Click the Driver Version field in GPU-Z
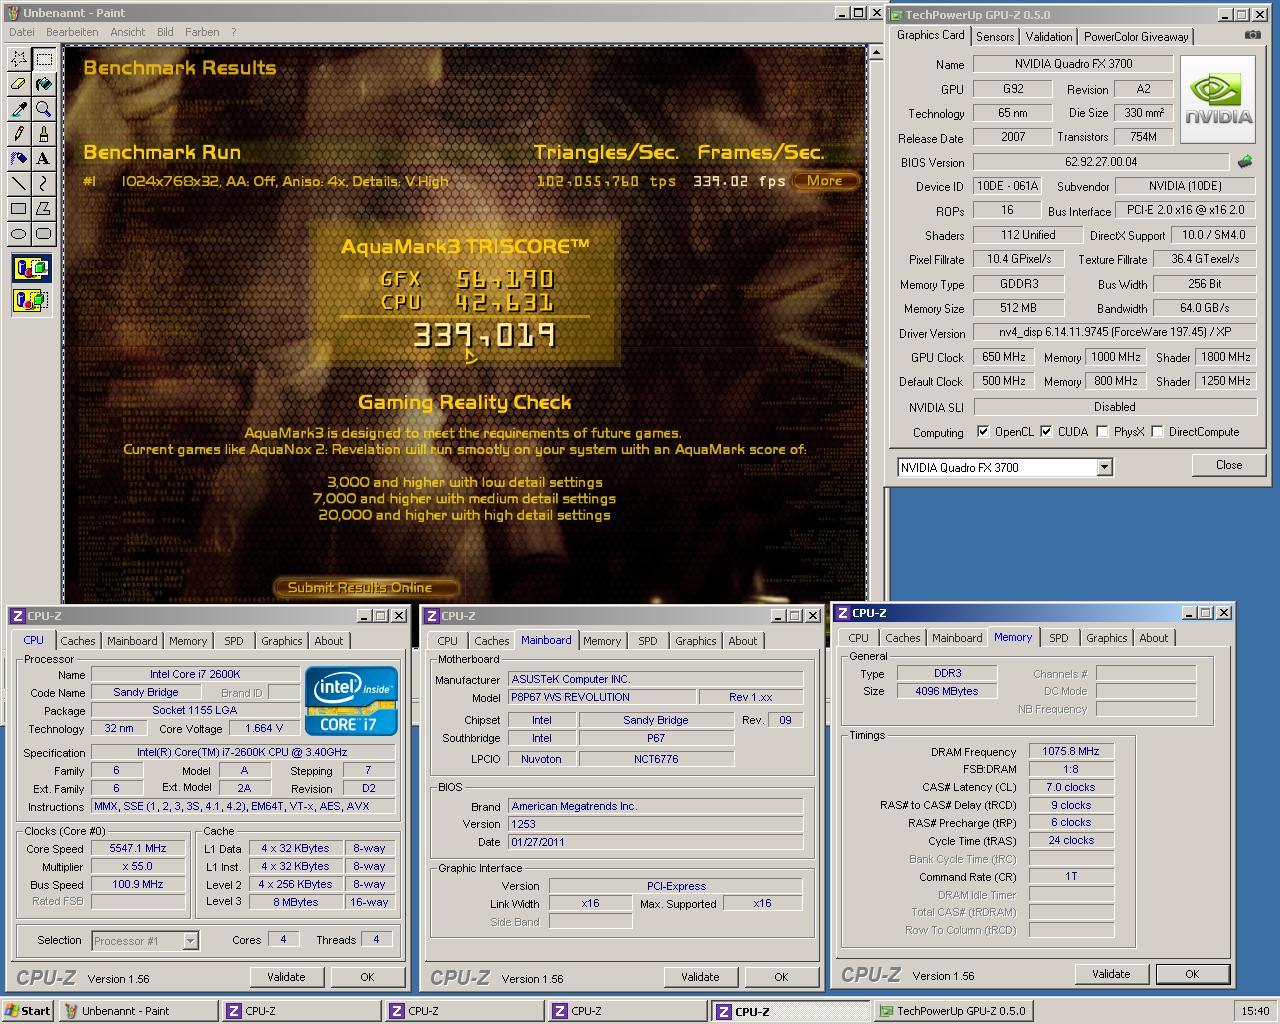 1114,333
